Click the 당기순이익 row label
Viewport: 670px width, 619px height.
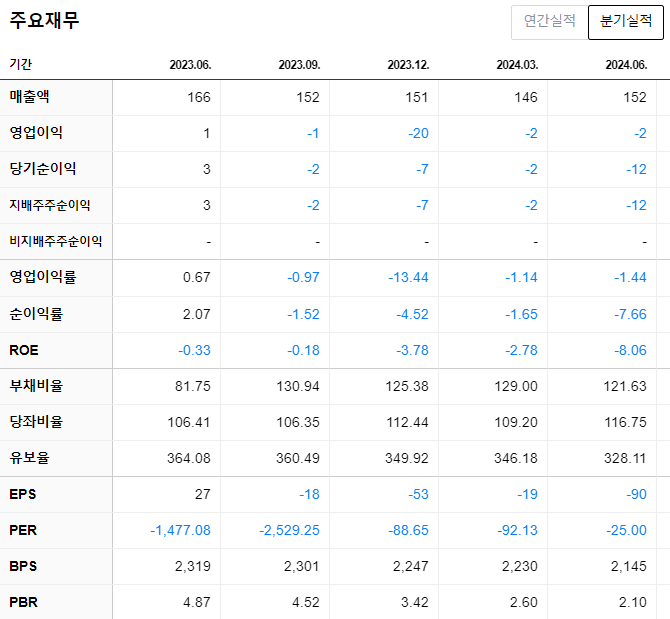(x=43, y=169)
